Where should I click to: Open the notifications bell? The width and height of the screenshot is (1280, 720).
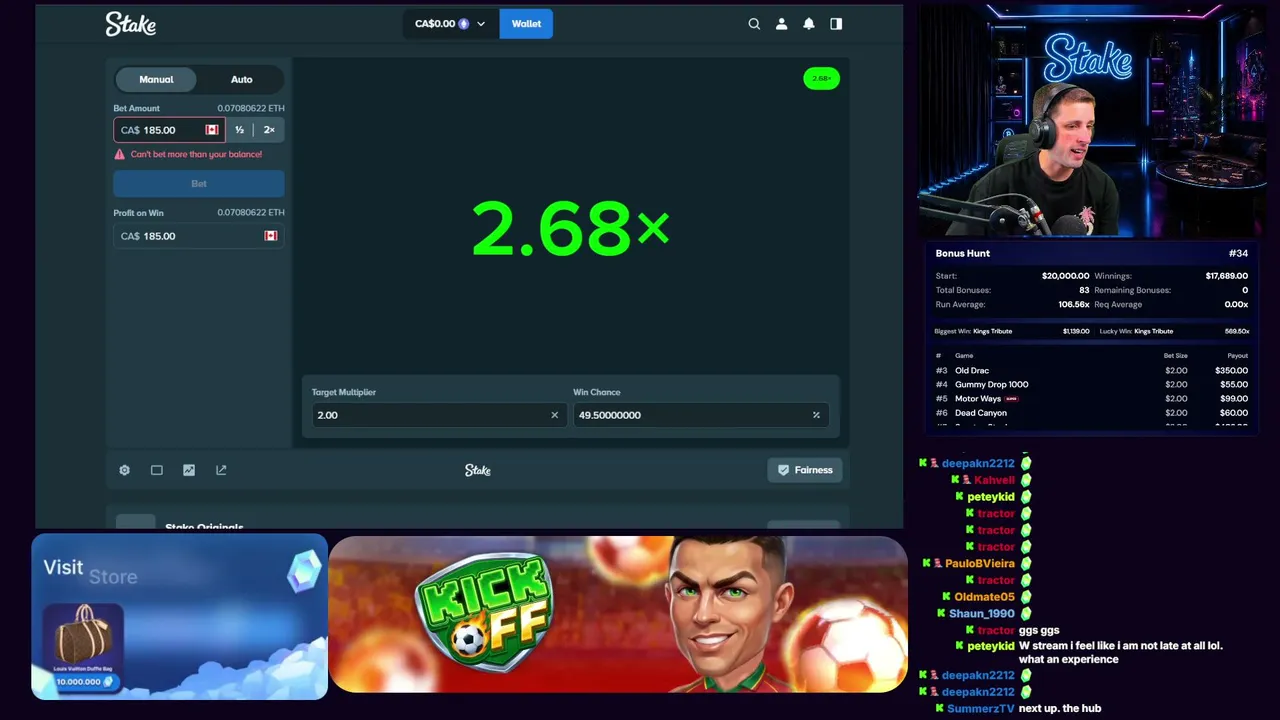point(809,24)
